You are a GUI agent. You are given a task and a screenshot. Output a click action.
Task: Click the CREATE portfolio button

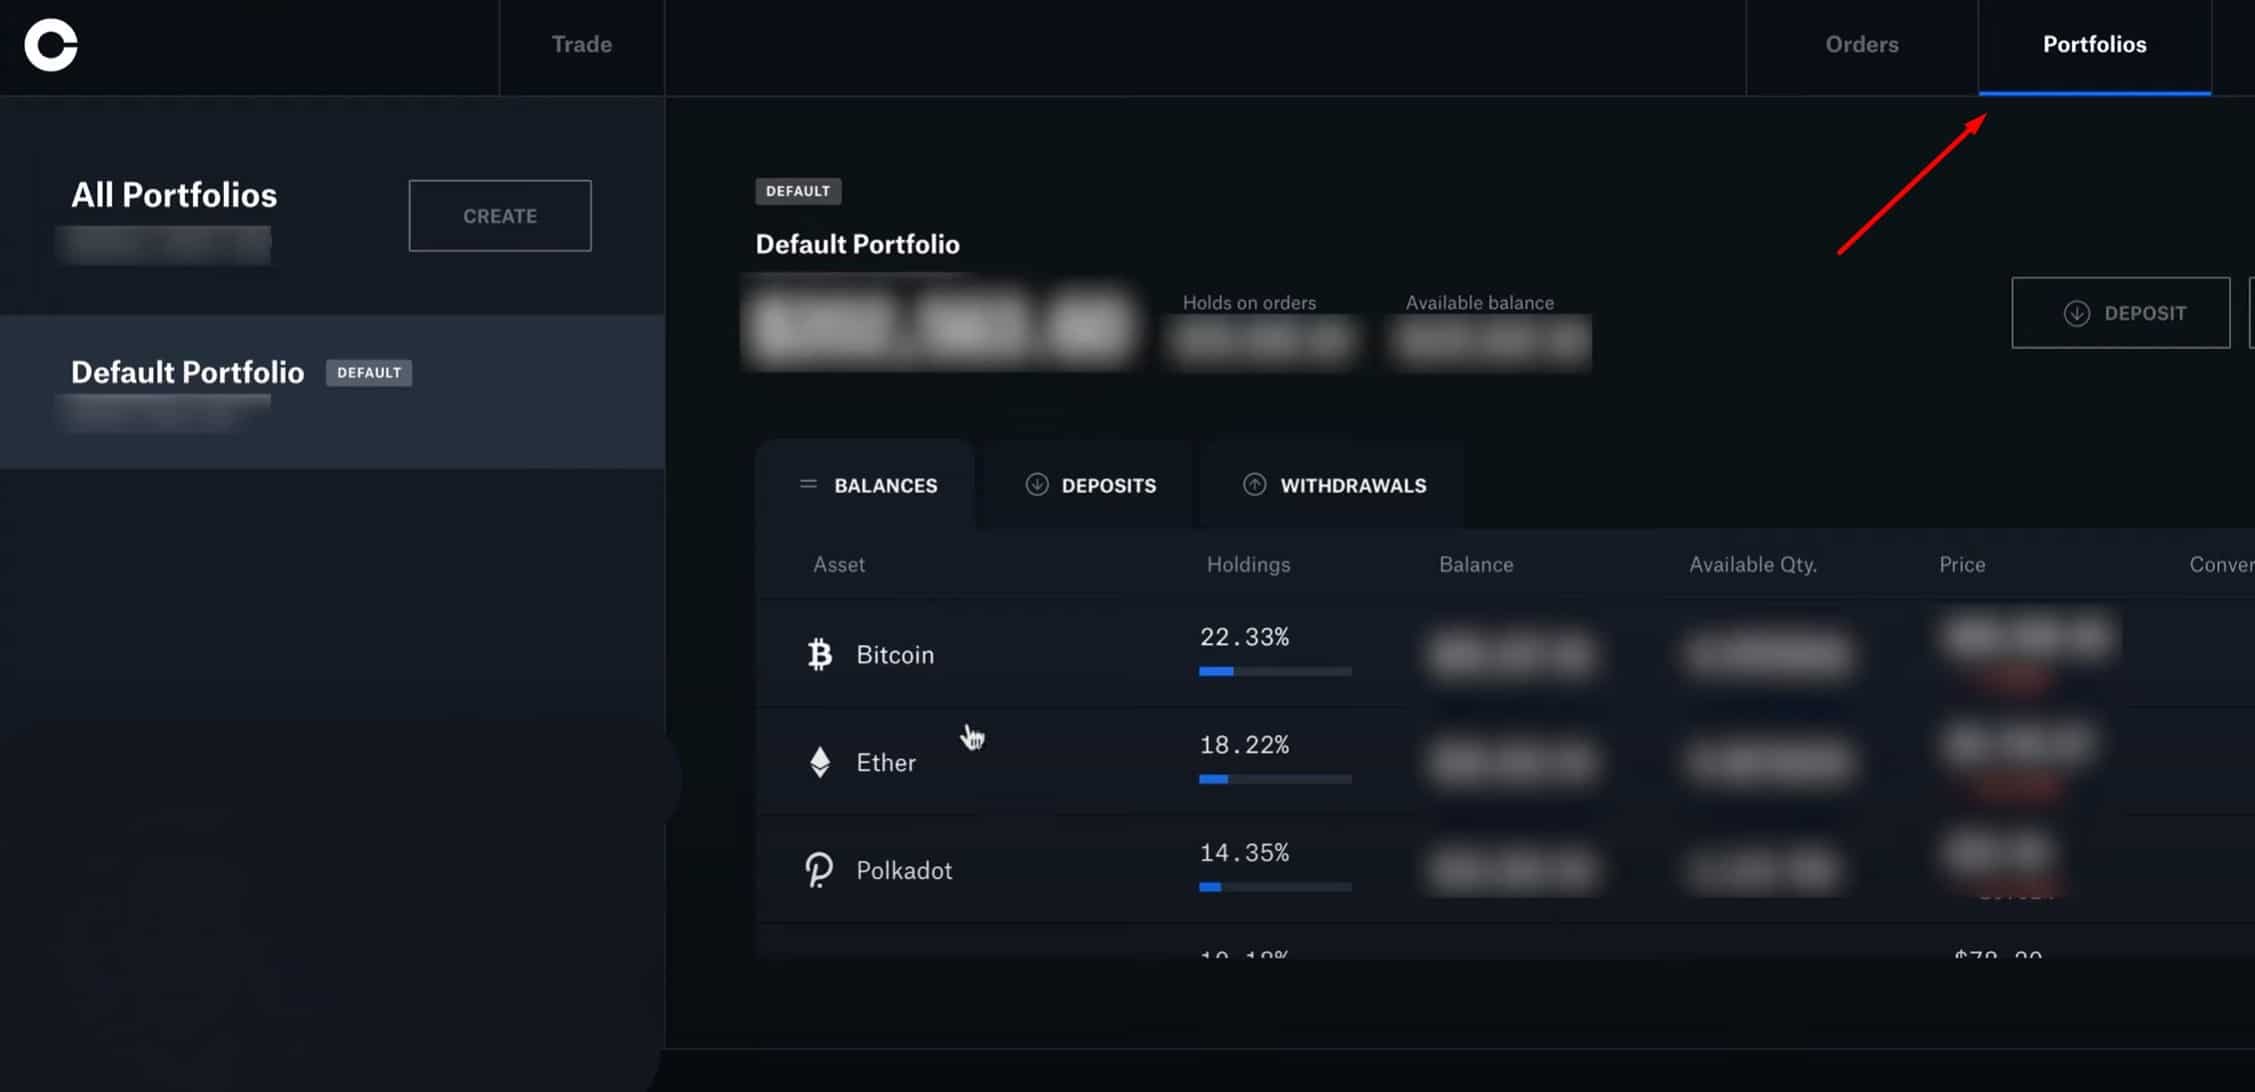click(x=499, y=214)
